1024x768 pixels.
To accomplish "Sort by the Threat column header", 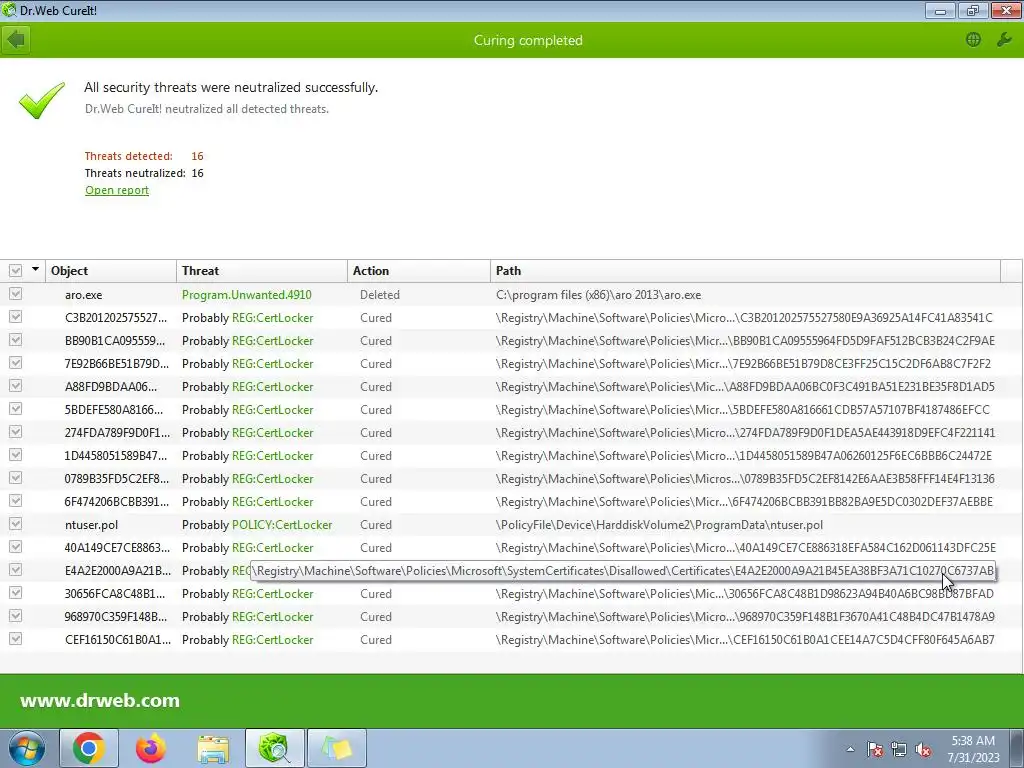I will 261,270.
